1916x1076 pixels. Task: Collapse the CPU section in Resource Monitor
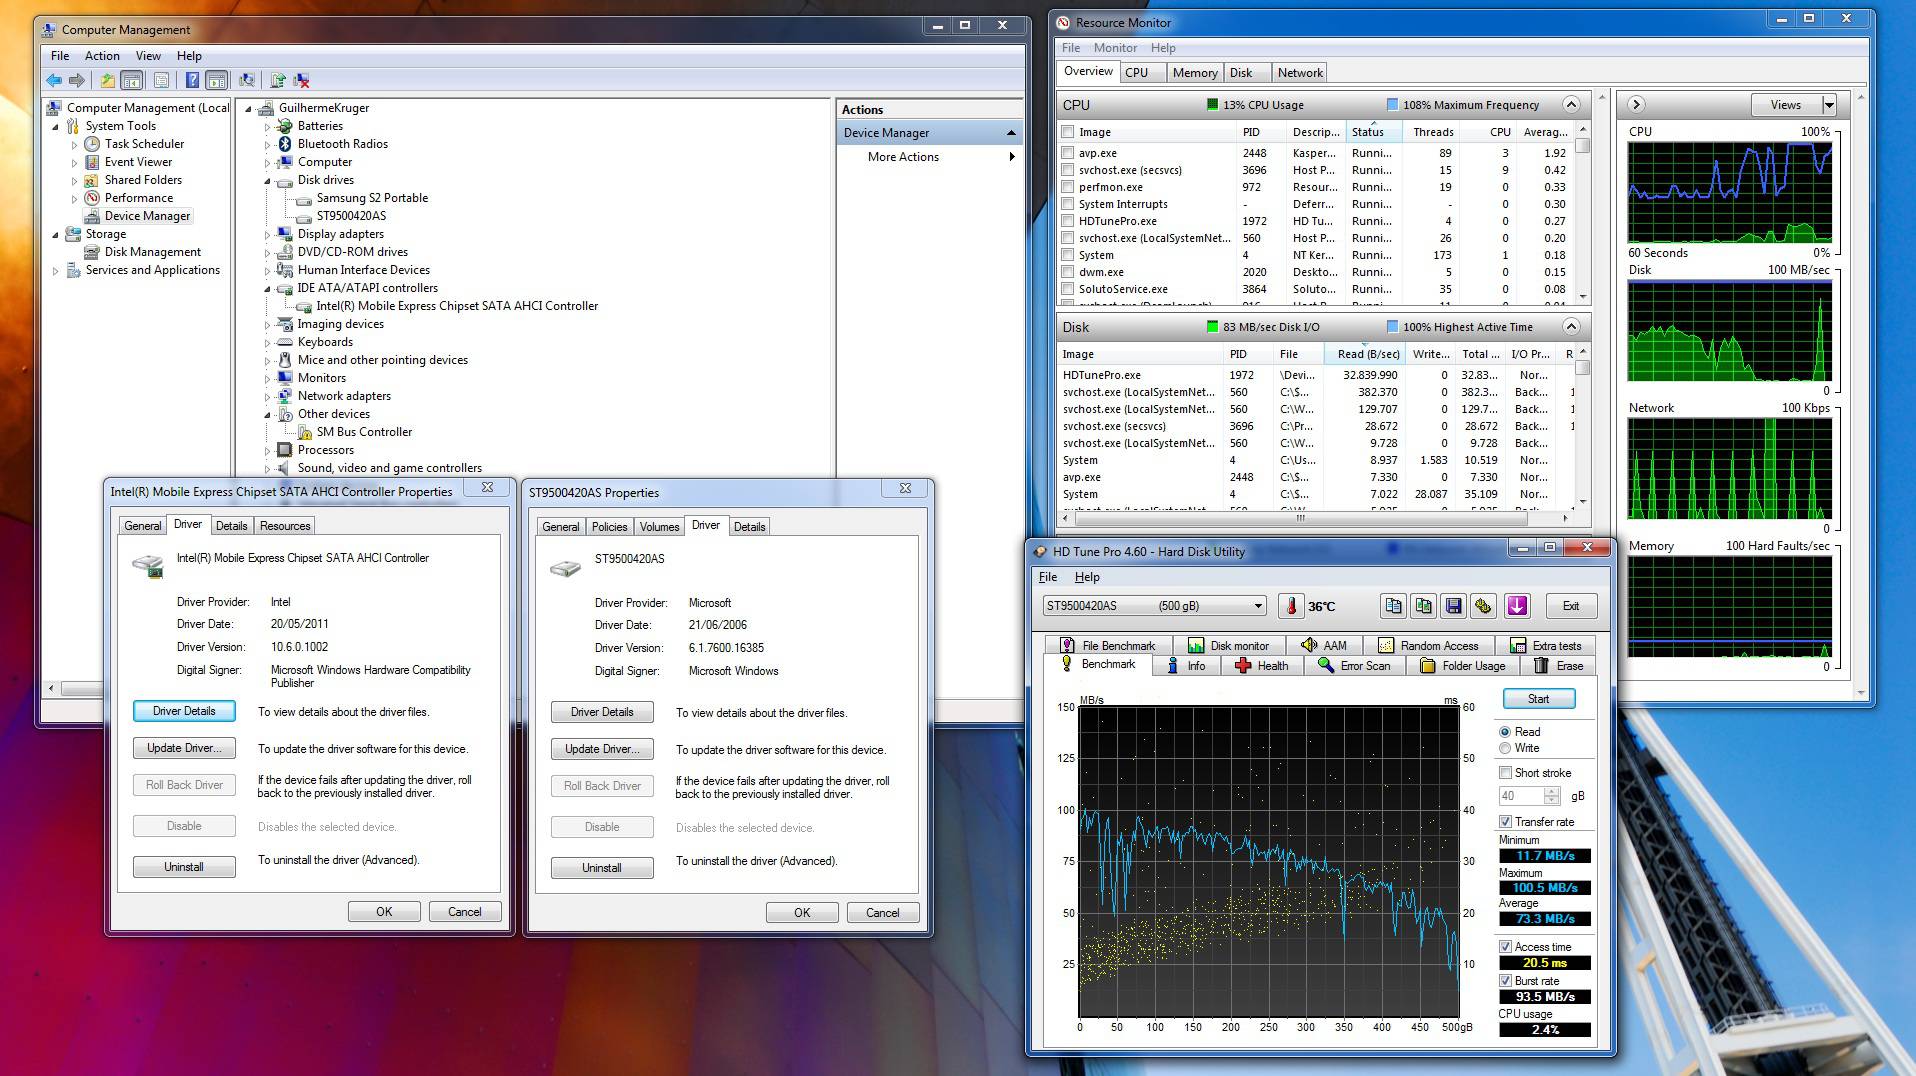click(1571, 105)
